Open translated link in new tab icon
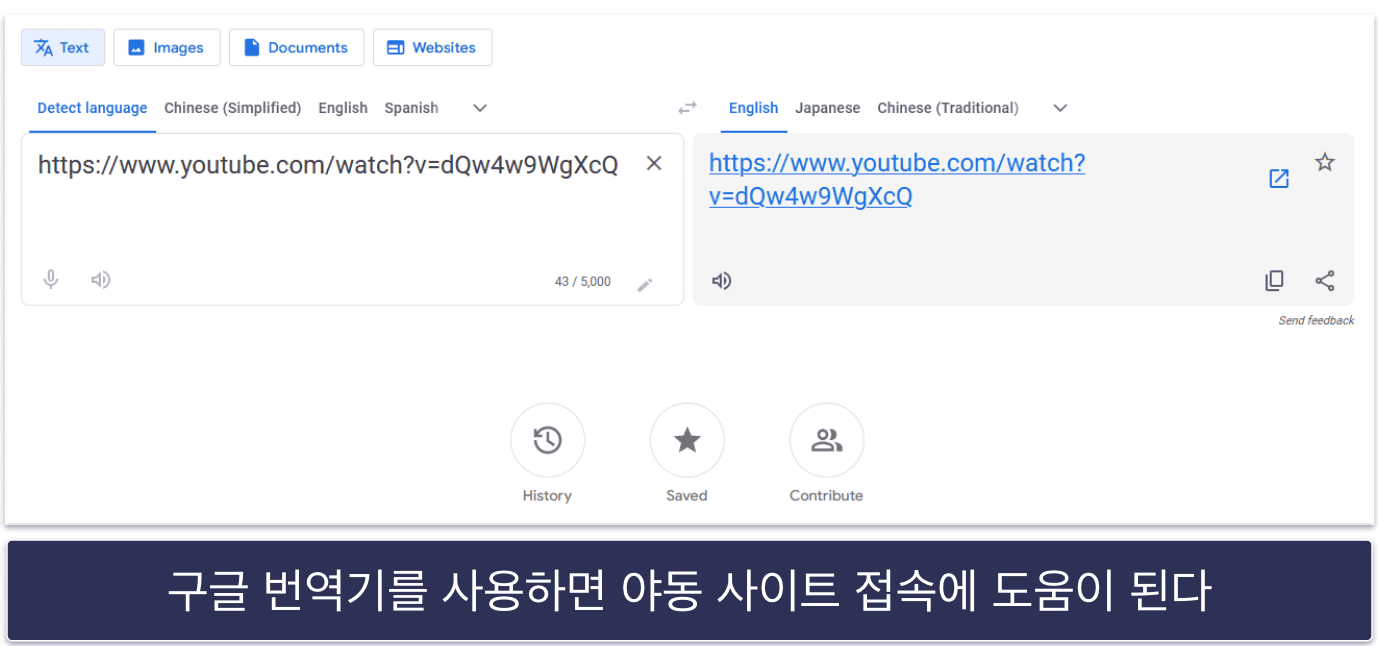Viewport: 1378px width, 646px height. tap(1279, 179)
